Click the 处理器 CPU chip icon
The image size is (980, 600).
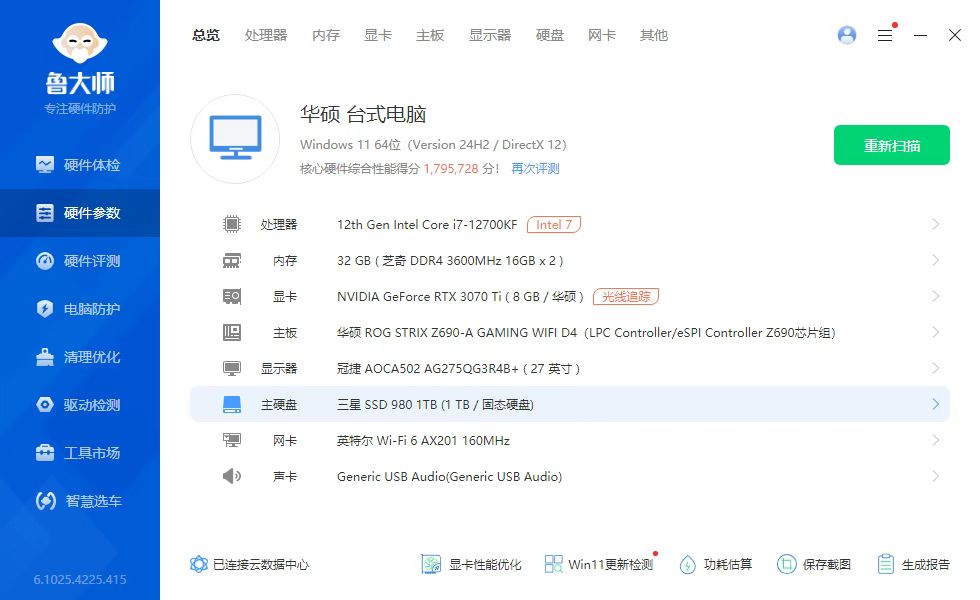(232, 224)
